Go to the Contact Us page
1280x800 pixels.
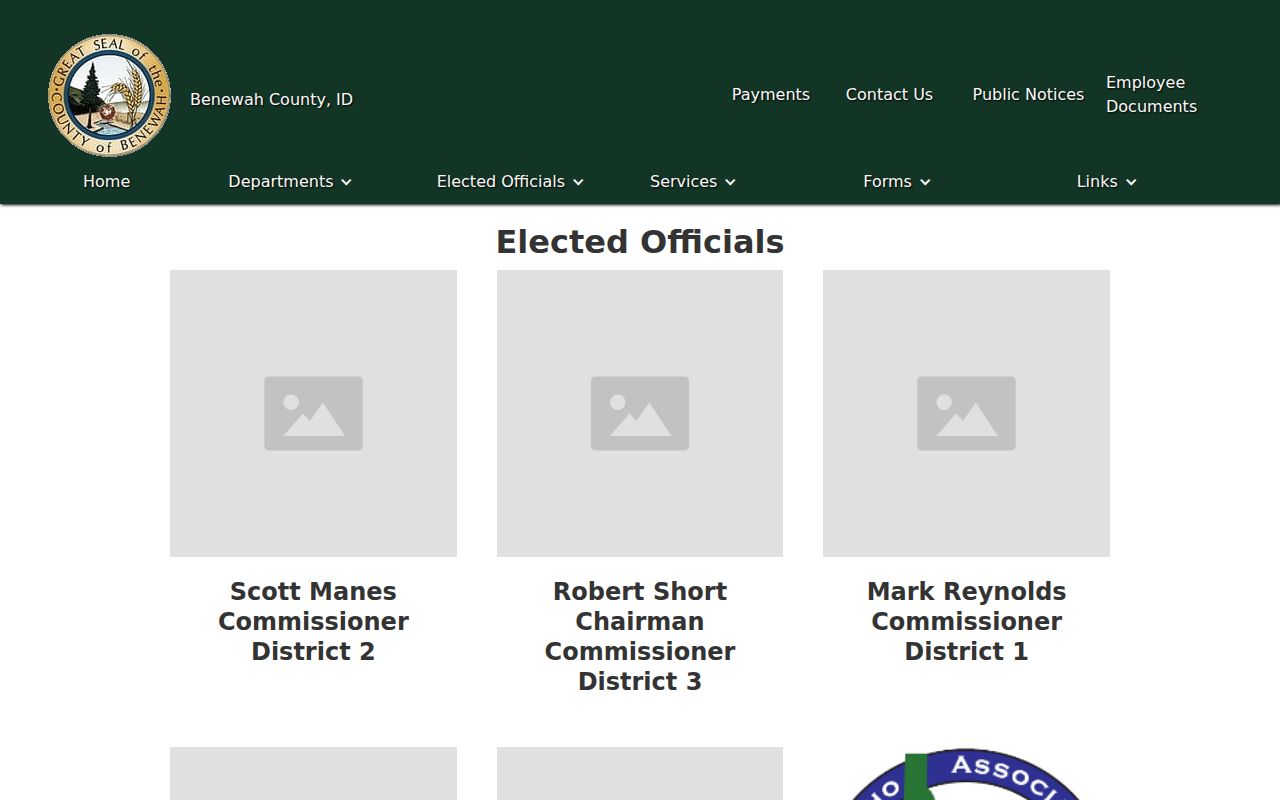click(889, 94)
